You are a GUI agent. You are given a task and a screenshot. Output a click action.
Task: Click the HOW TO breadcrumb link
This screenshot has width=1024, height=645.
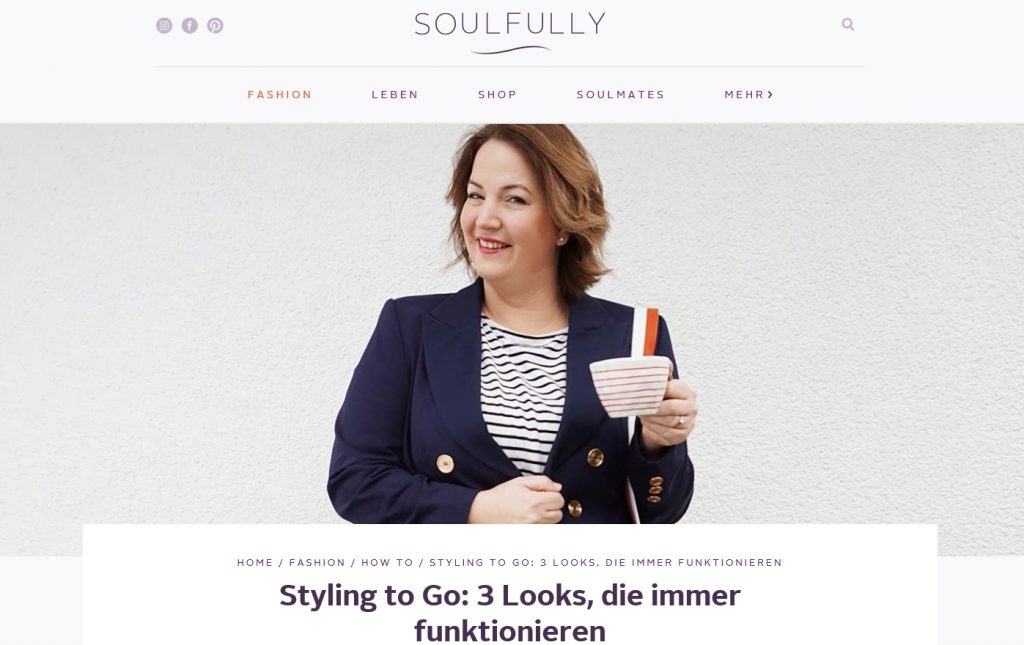[x=387, y=562]
